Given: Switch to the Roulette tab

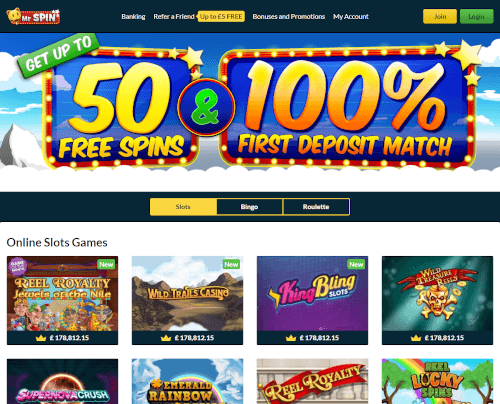Looking at the screenshot, I should point(316,207).
